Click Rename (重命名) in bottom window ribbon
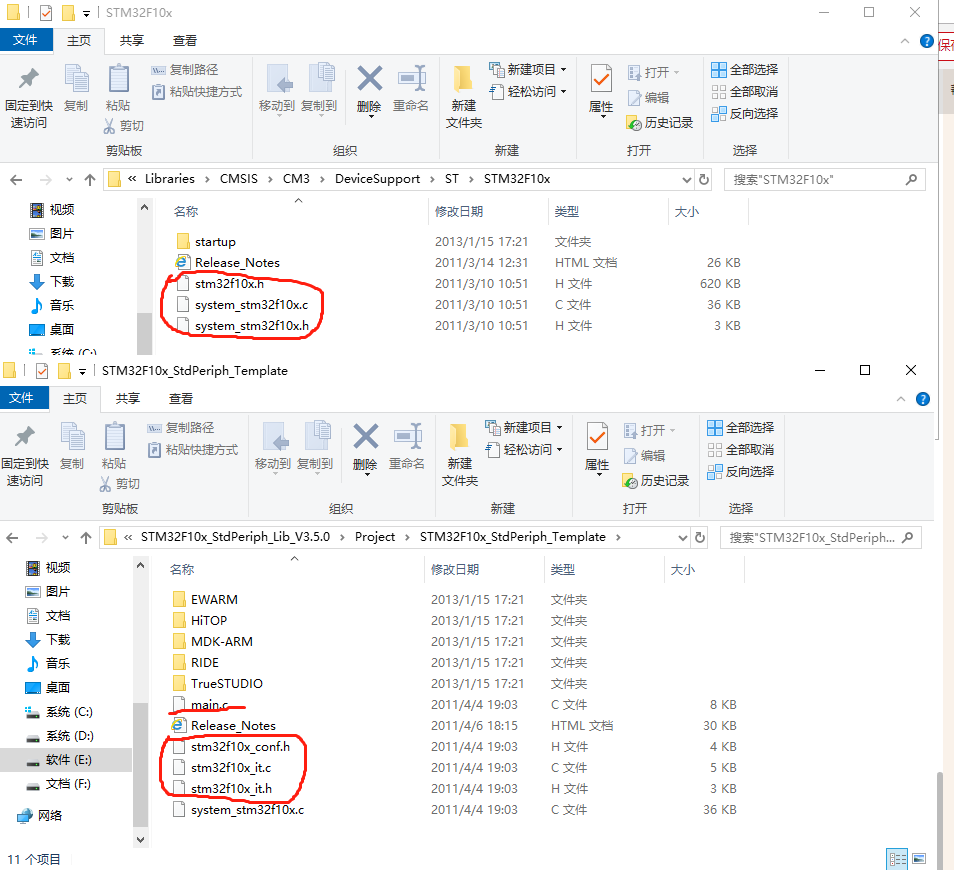Image resolution: width=954 pixels, height=870 pixels. click(x=406, y=446)
